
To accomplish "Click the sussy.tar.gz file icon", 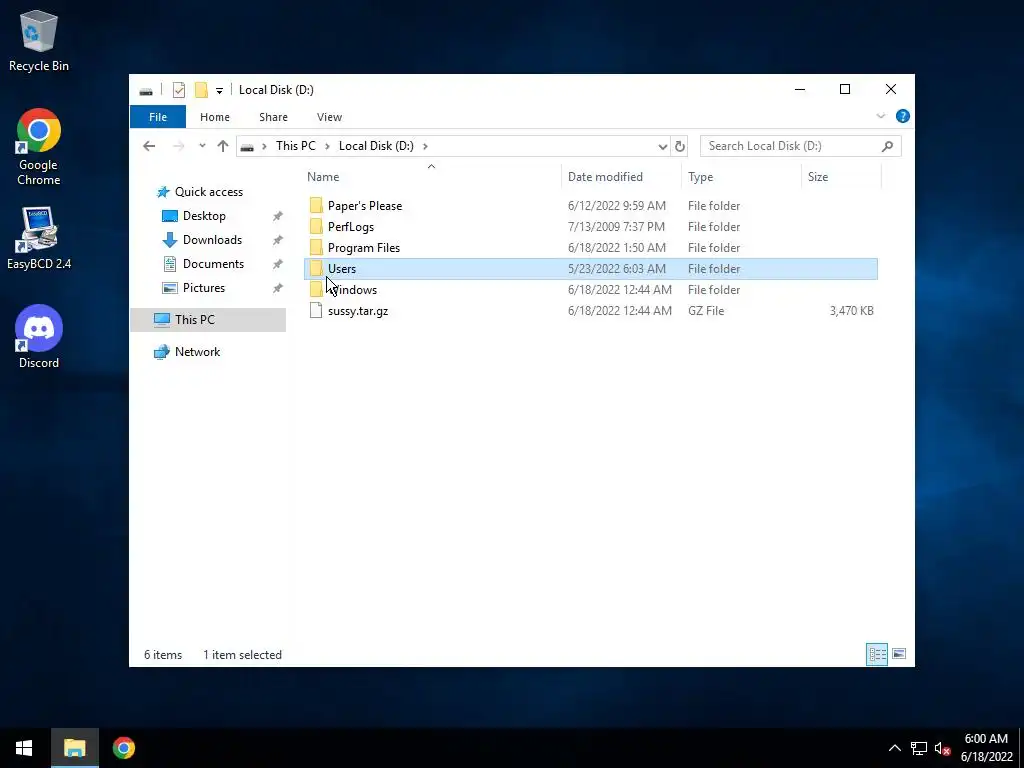I will click(316, 311).
